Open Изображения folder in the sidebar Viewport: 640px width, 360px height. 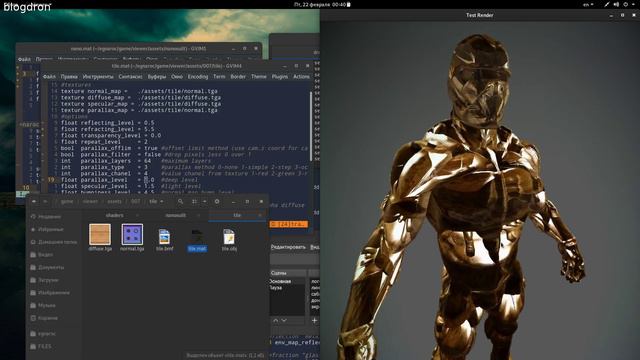point(54,293)
